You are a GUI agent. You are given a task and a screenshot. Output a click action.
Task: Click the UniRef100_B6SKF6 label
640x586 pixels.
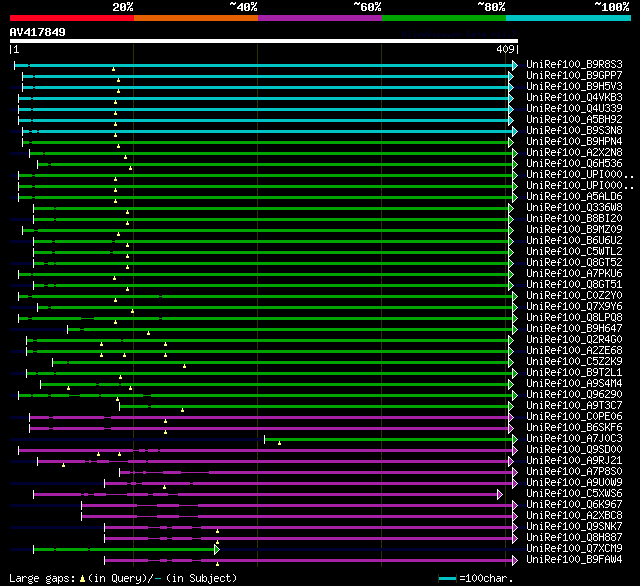(574, 428)
